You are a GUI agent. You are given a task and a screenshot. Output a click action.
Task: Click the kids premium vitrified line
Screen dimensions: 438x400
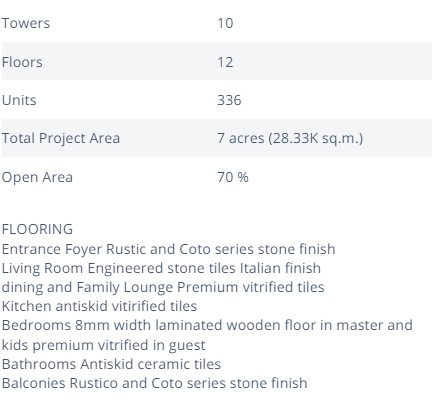coord(103,345)
